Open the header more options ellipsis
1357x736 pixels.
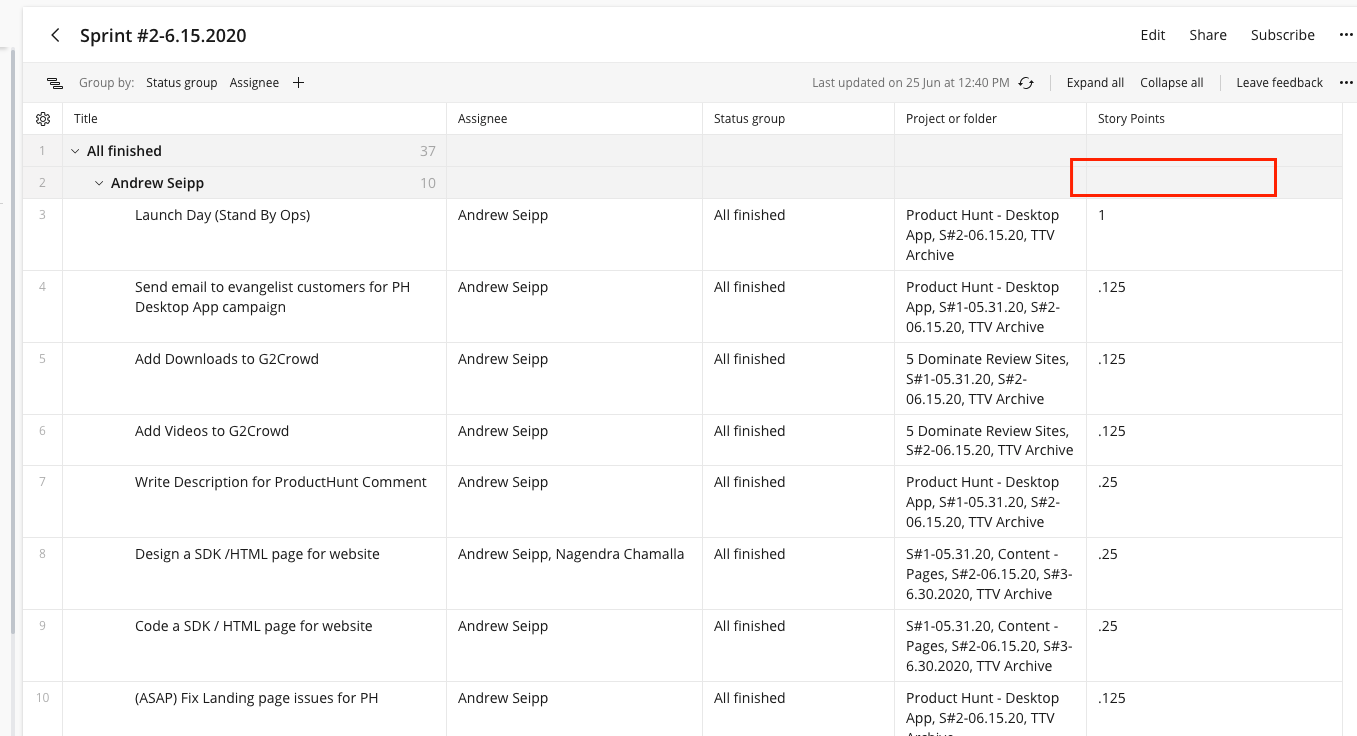(1346, 35)
